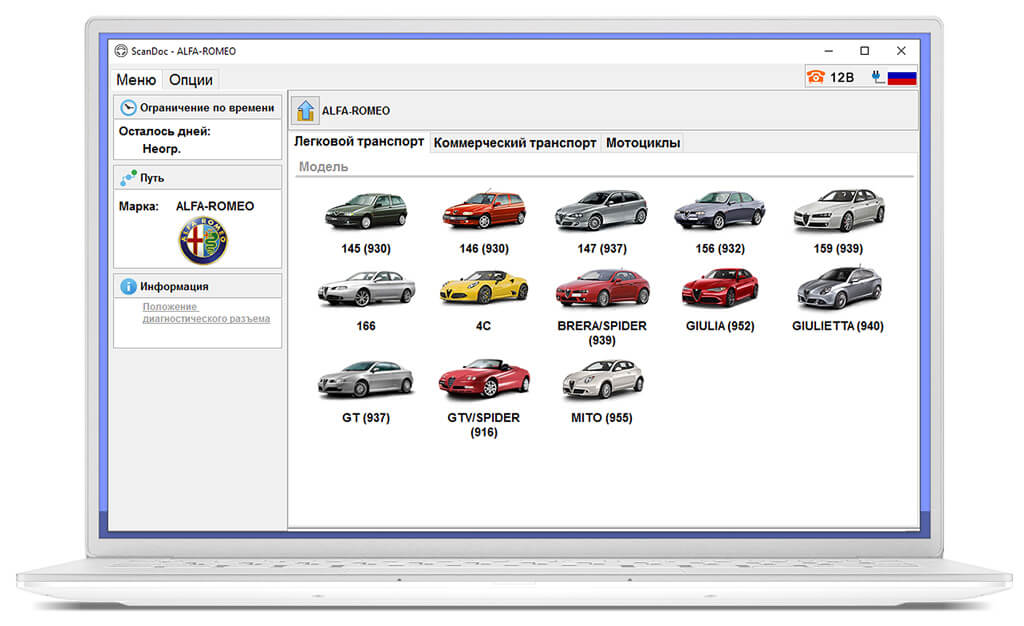Select the Alfa Romeo 145 (930) car
This screenshot has width=1024, height=626.
coord(366,210)
